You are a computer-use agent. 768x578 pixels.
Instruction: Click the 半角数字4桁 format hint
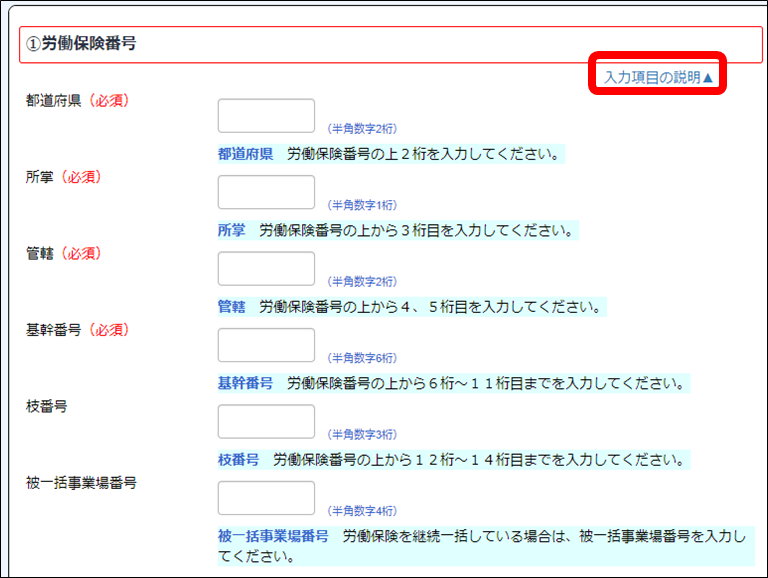coord(362,511)
